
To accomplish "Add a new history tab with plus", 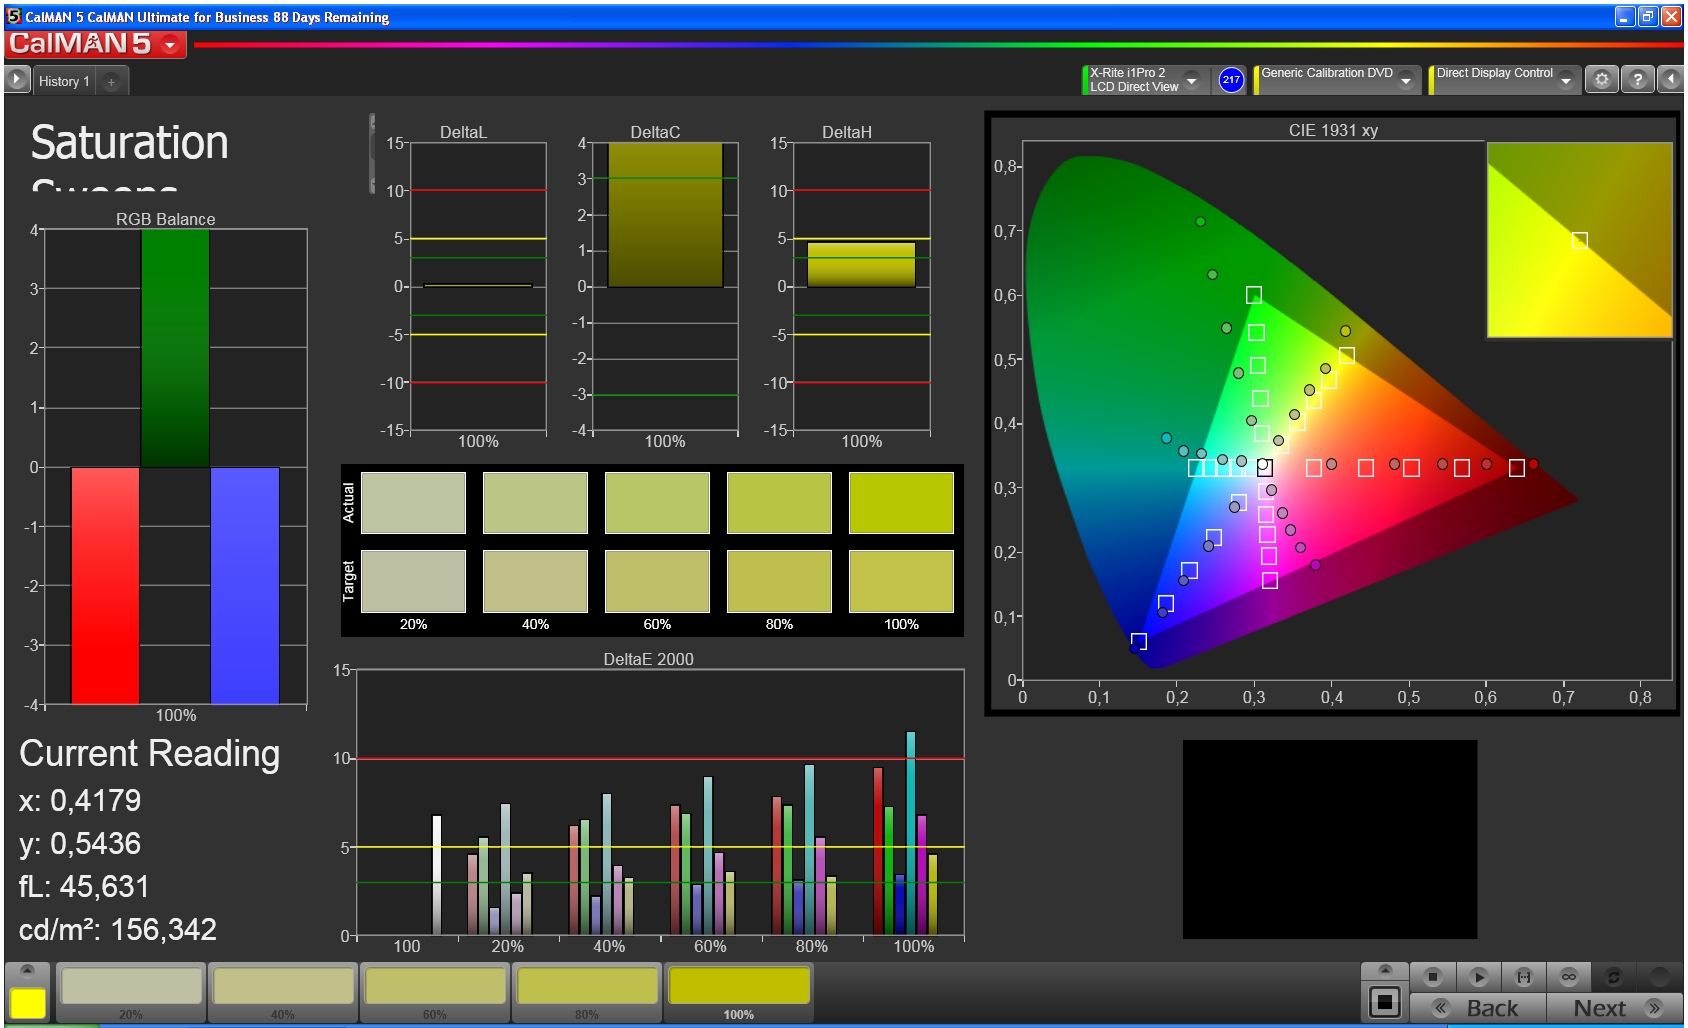I will (x=111, y=82).
